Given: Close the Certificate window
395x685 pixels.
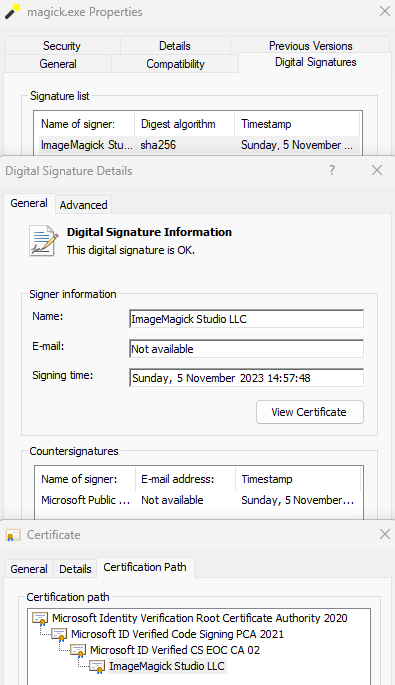Looking at the screenshot, I should click(x=385, y=534).
